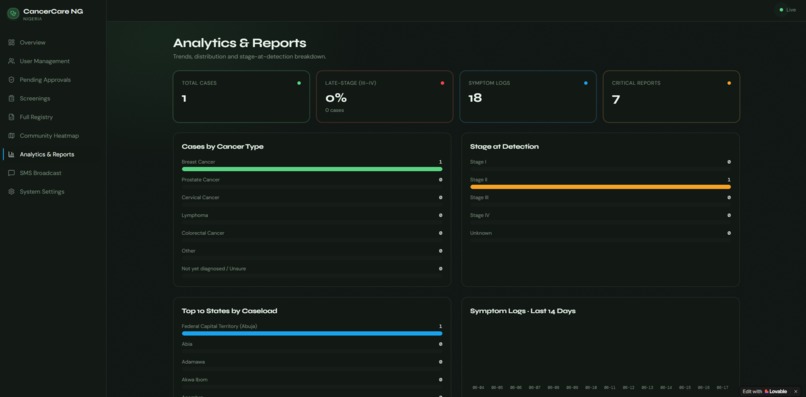Viewport: 806px width, 397px height.
Task: Click the Colorectal Cancer row label
Action: [x=203, y=233]
